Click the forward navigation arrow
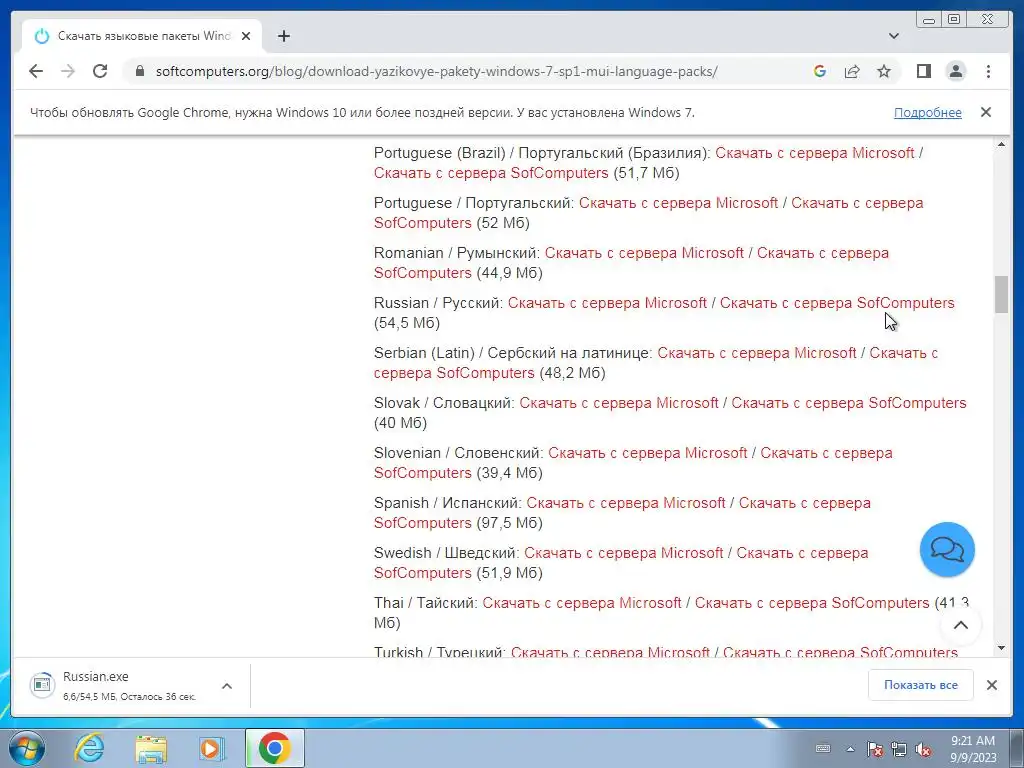Image resolution: width=1024 pixels, height=768 pixels. pyautogui.click(x=68, y=71)
